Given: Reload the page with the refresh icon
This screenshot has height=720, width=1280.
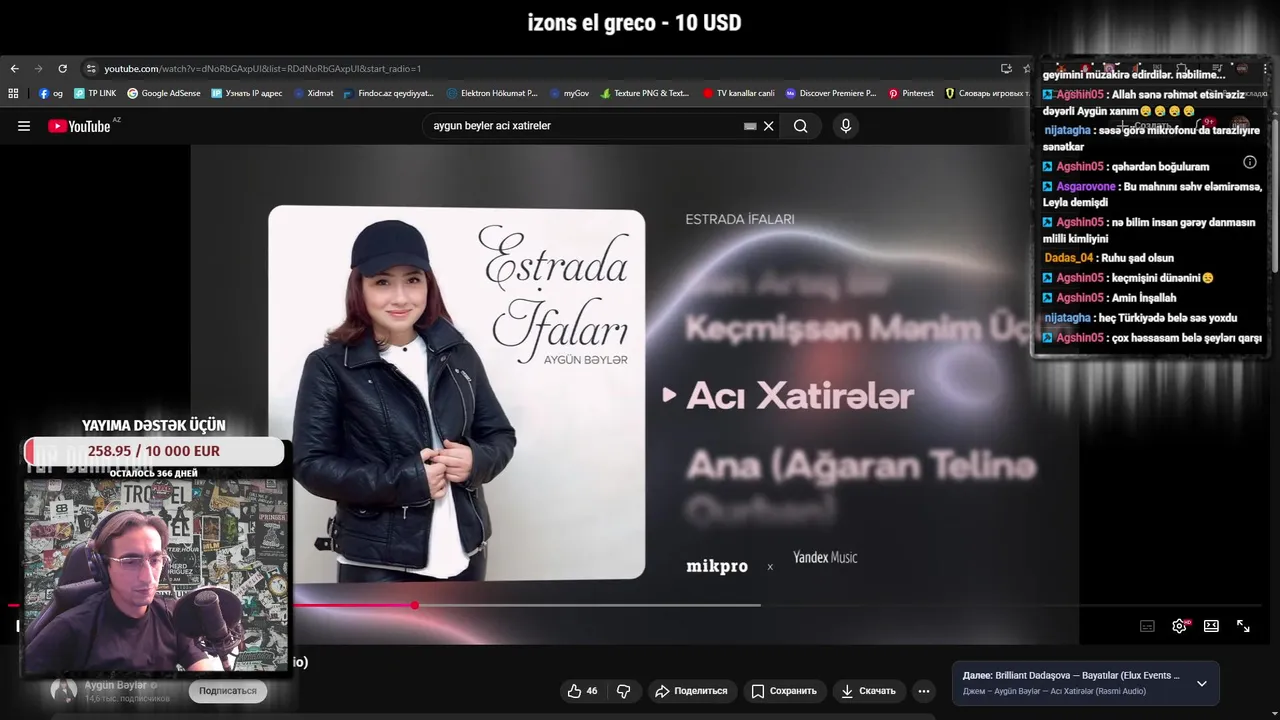Looking at the screenshot, I should pyautogui.click(x=62, y=69).
